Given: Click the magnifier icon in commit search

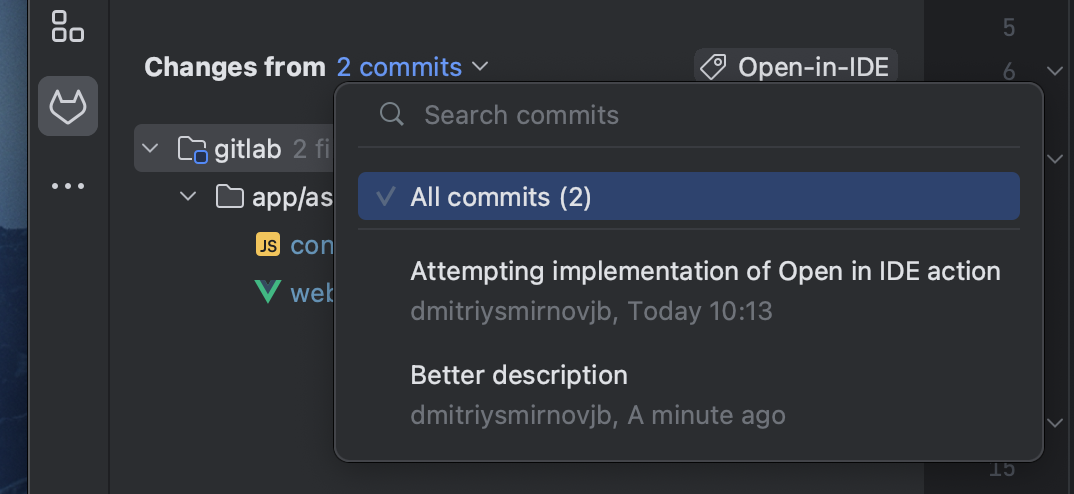Looking at the screenshot, I should [392, 114].
